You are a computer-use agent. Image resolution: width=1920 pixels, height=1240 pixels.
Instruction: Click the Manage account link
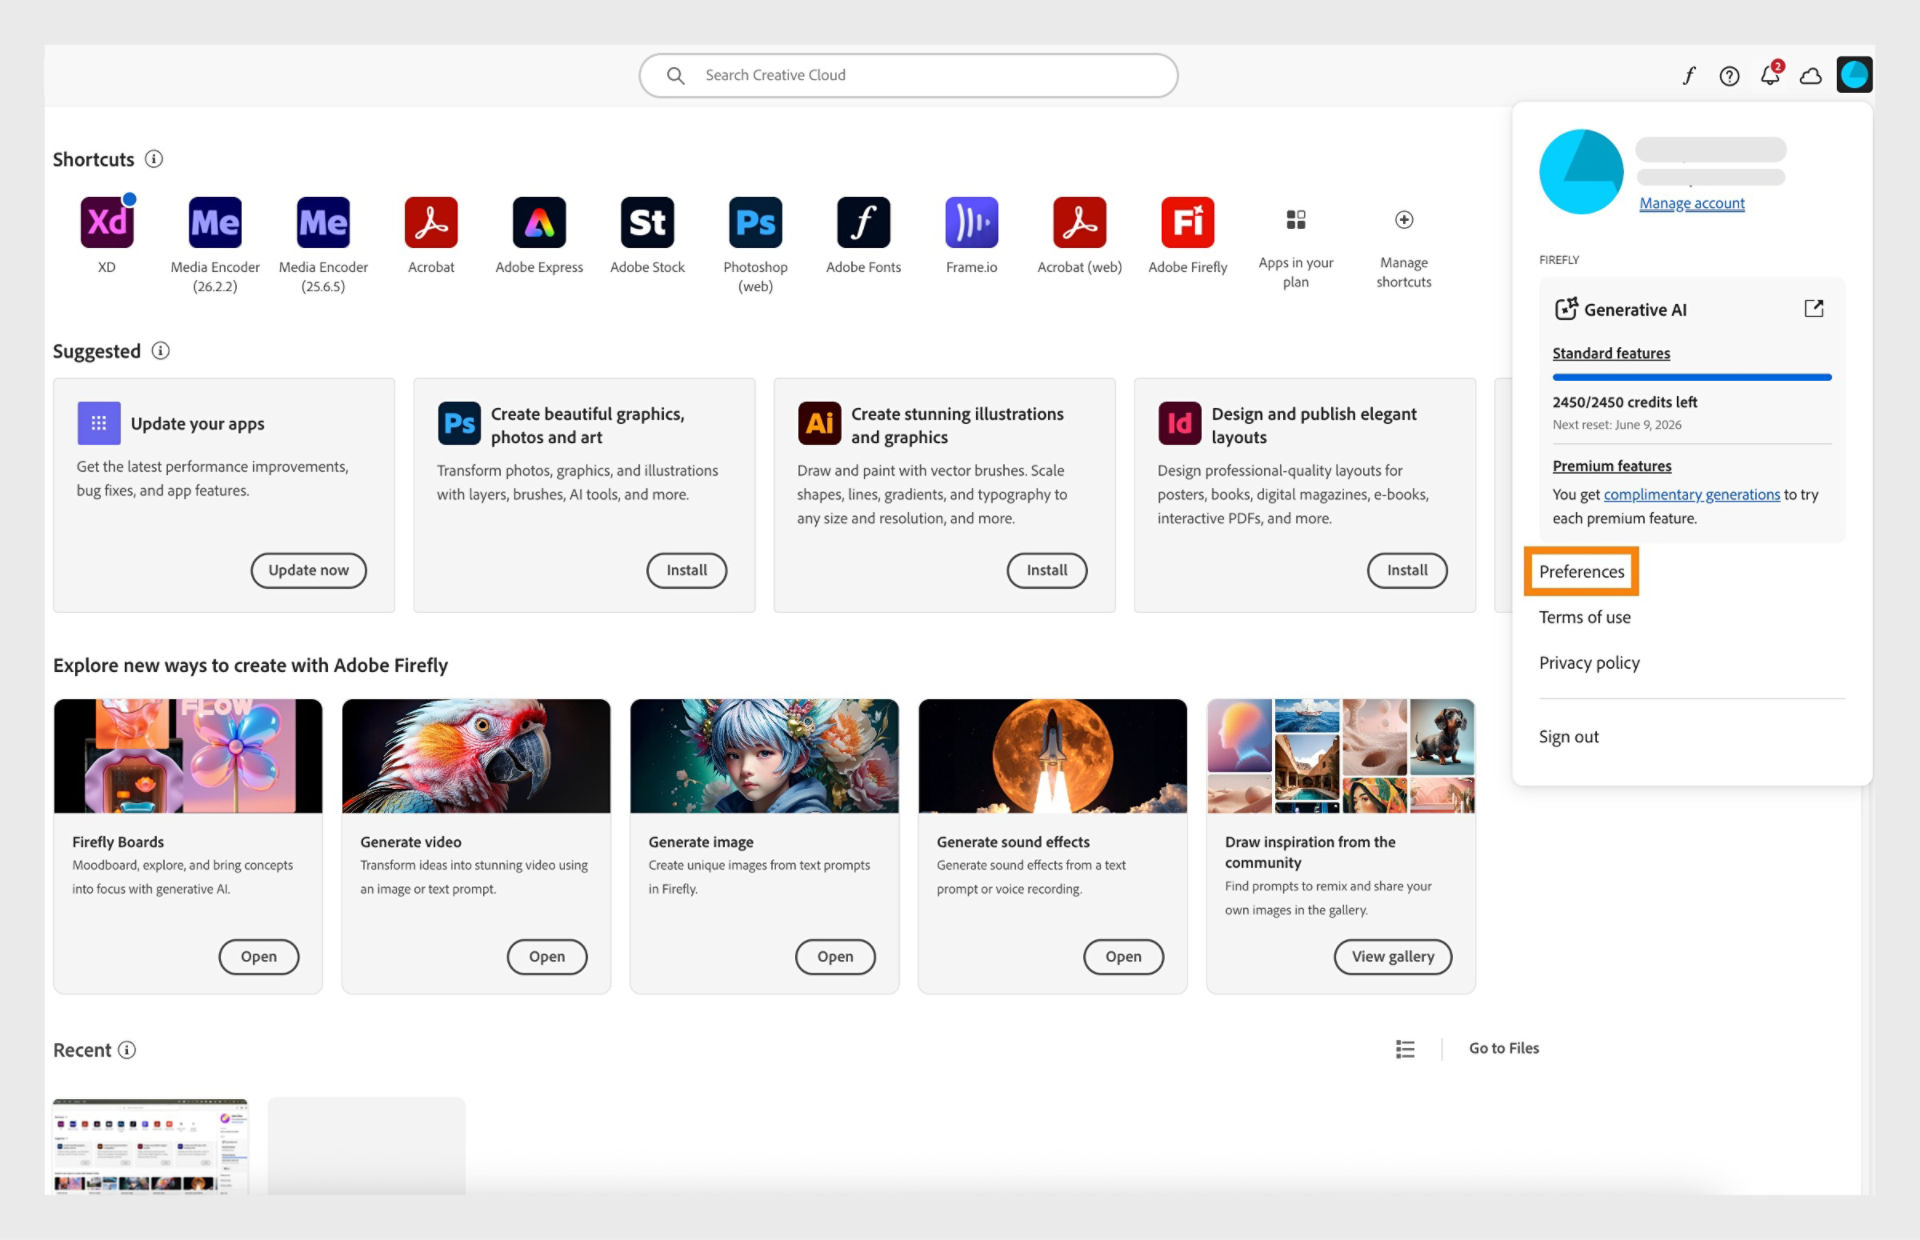(1692, 203)
